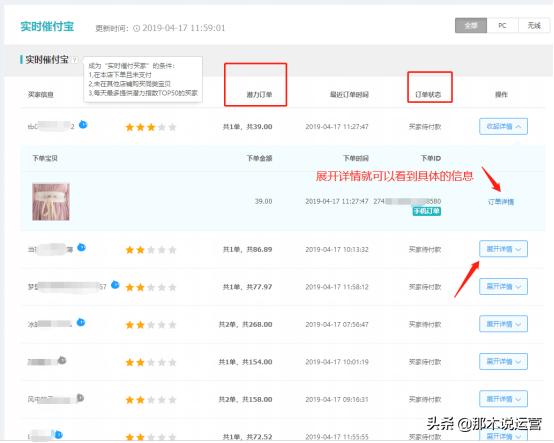
Task: Click the text 共1单, 共154.00
Action: (245, 362)
